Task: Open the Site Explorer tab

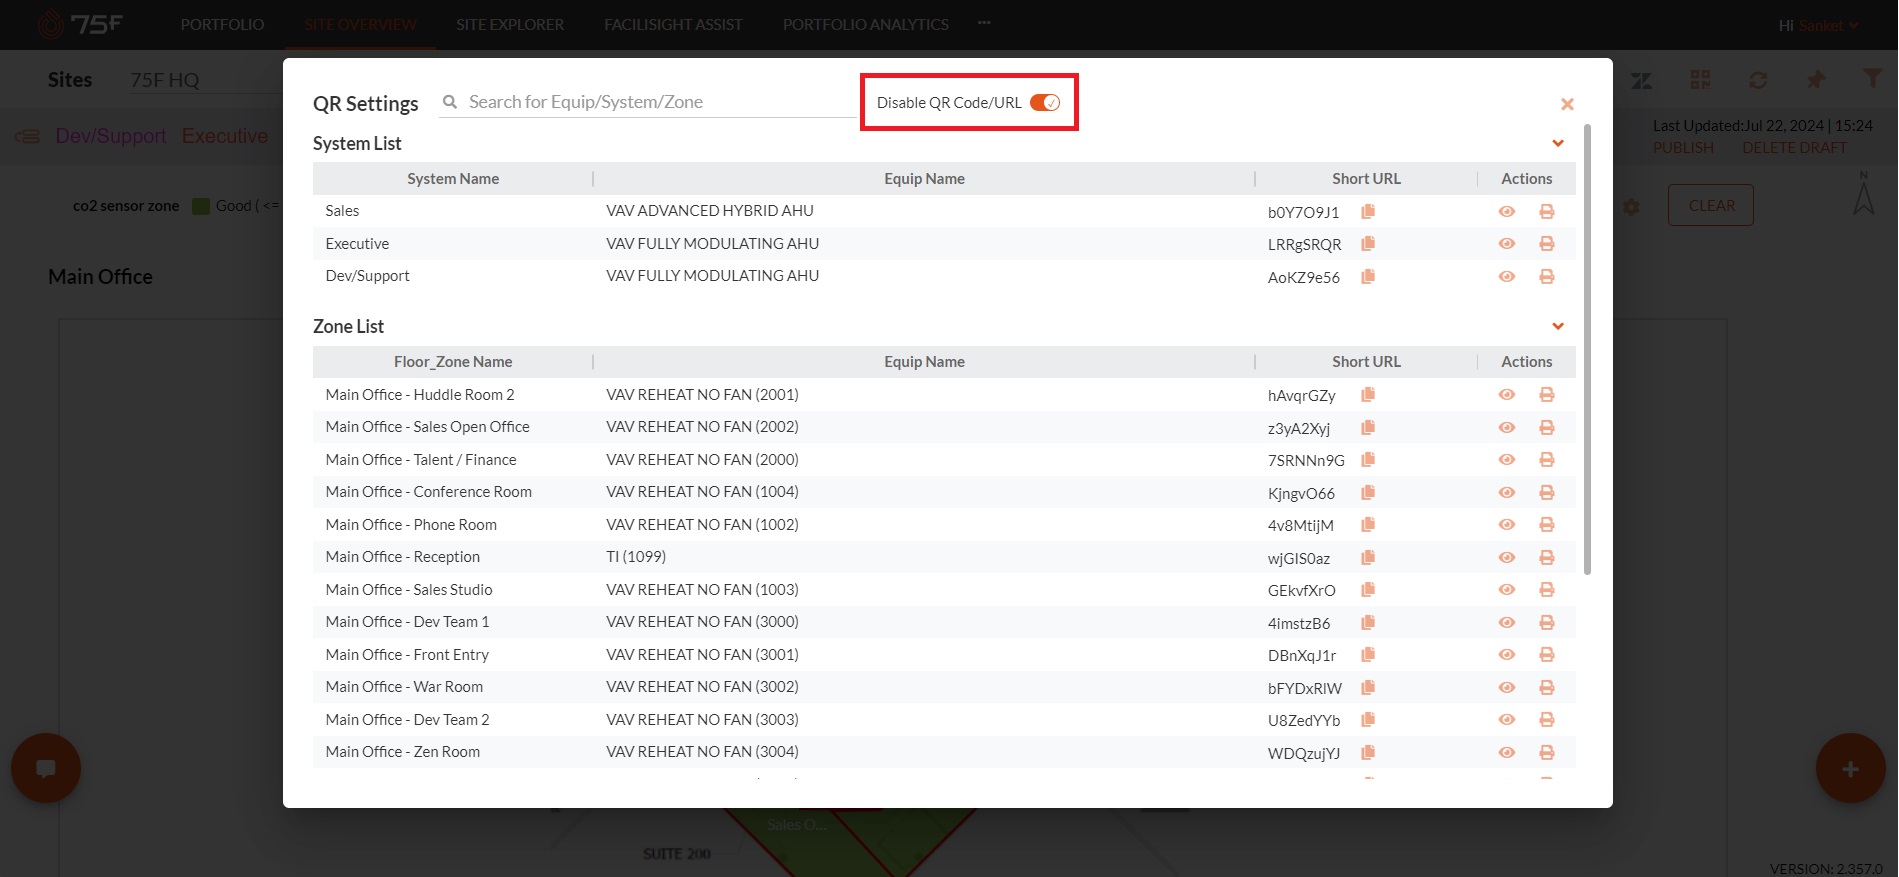Action: (510, 24)
